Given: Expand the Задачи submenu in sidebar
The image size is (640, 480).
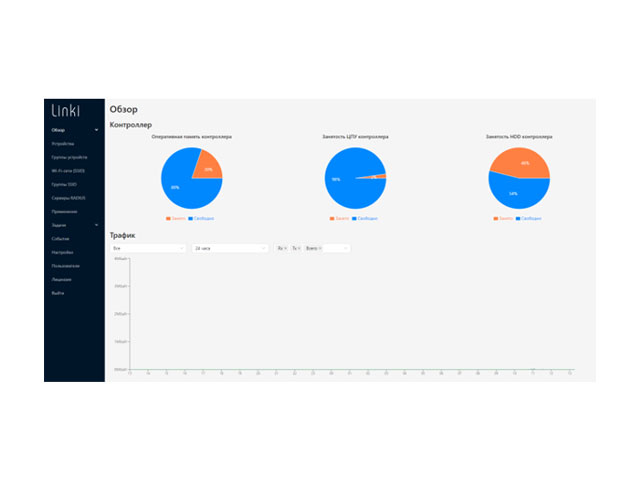Looking at the screenshot, I should (96, 225).
